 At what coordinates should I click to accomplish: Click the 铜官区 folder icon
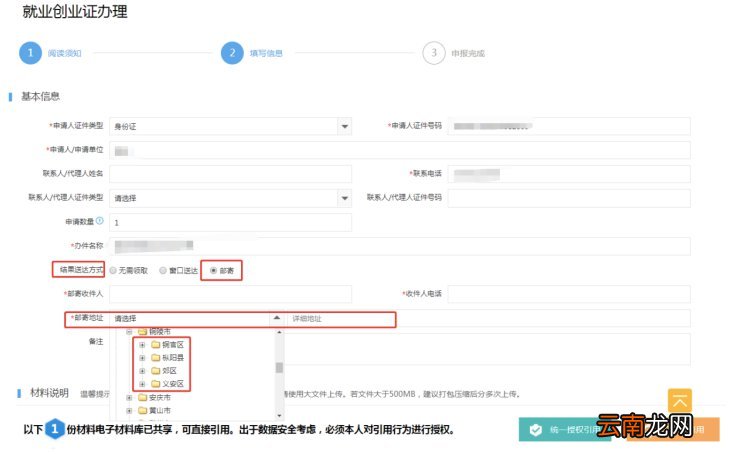(156, 345)
